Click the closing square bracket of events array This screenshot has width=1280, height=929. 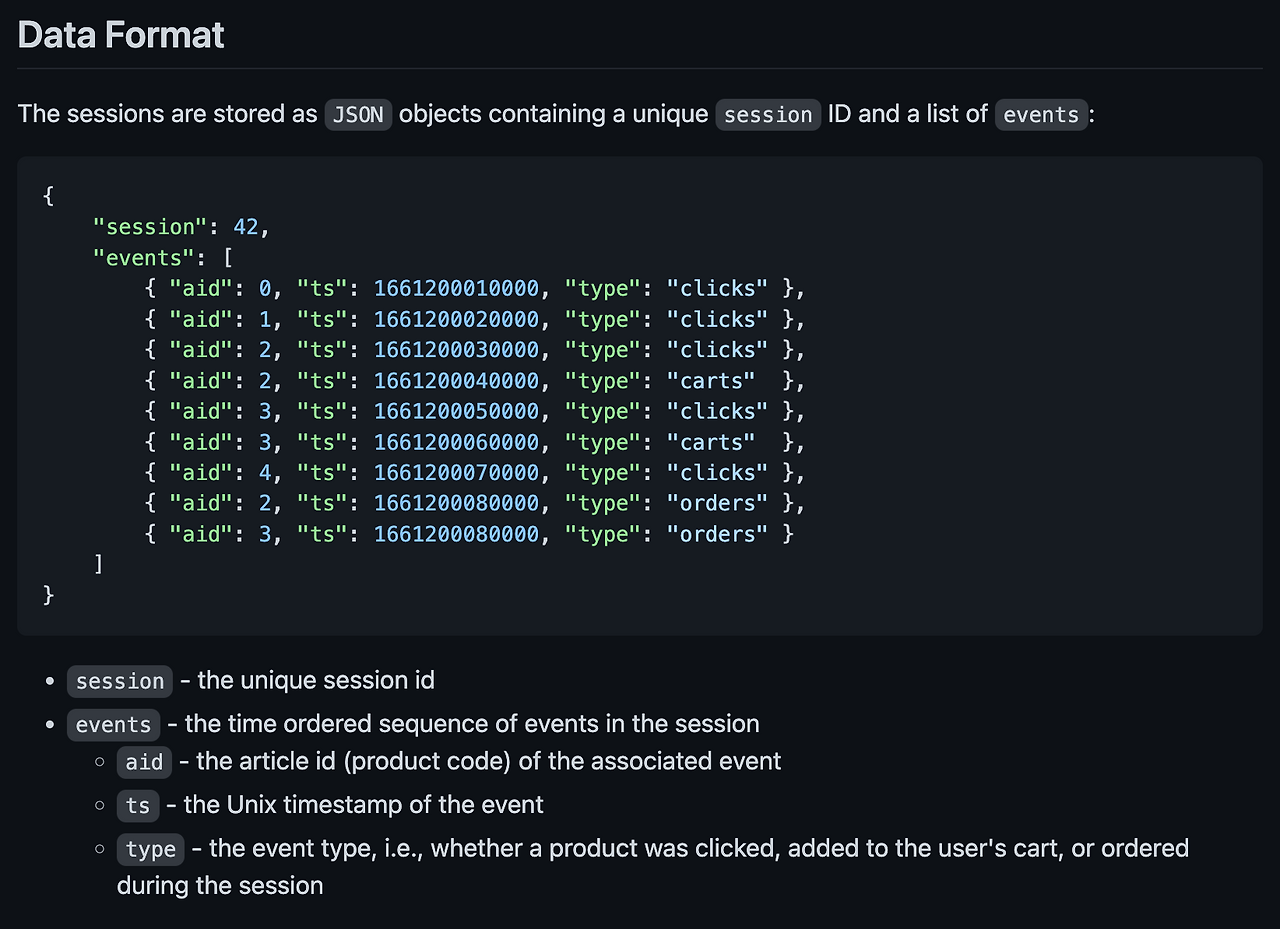point(98,565)
